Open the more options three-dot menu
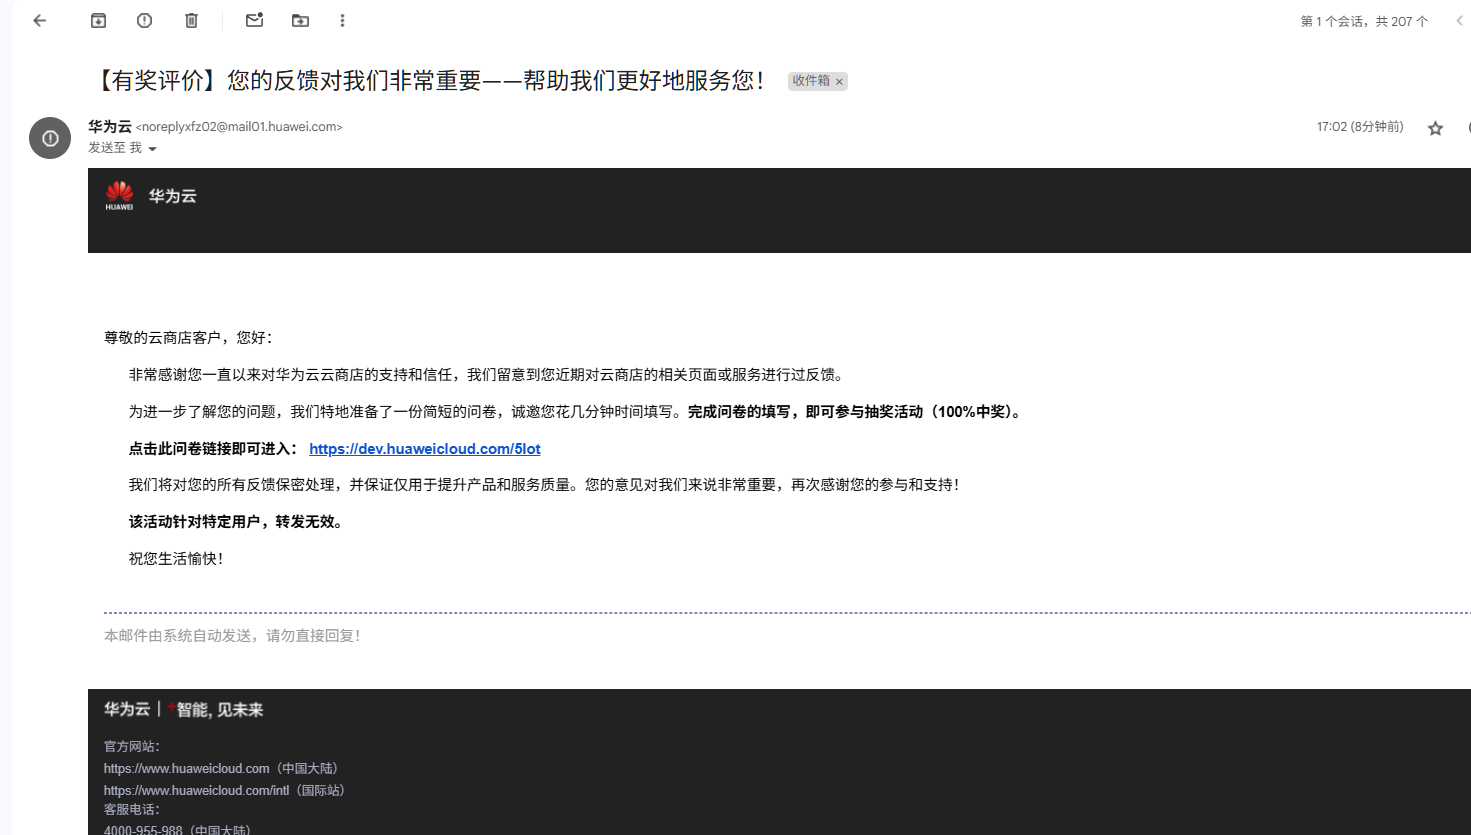 (x=342, y=20)
